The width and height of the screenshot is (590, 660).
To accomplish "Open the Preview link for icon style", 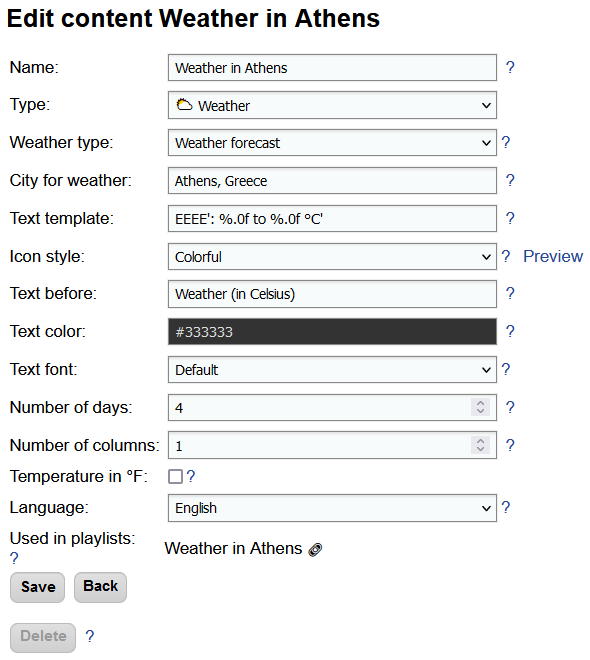I will 553,256.
